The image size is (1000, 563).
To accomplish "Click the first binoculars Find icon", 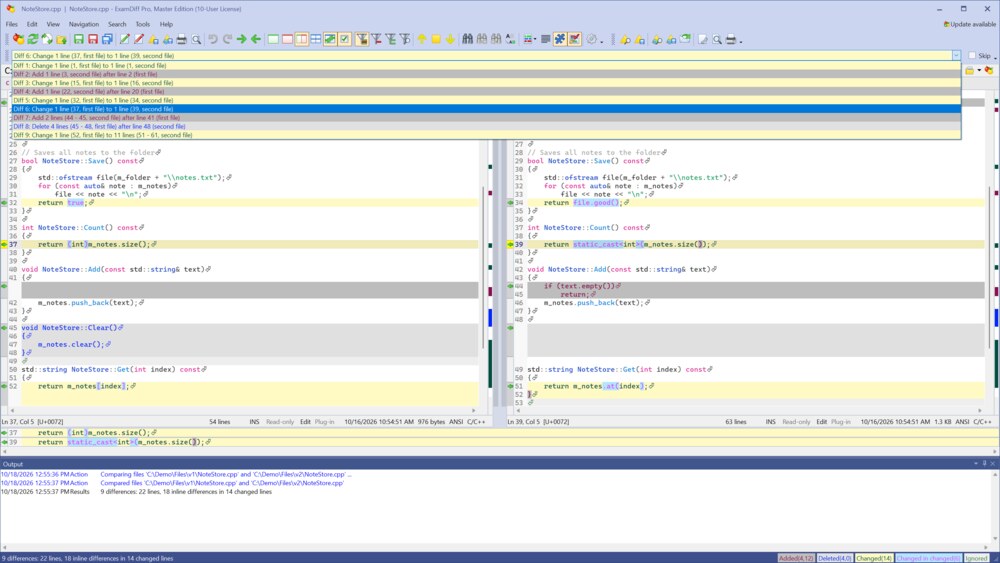I will [x=467, y=40].
